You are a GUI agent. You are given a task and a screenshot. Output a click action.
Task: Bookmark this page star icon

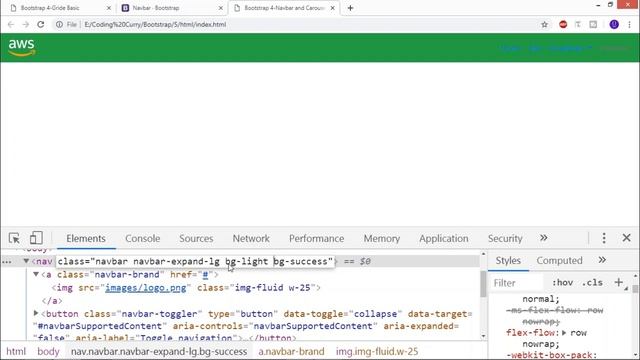point(544,24)
